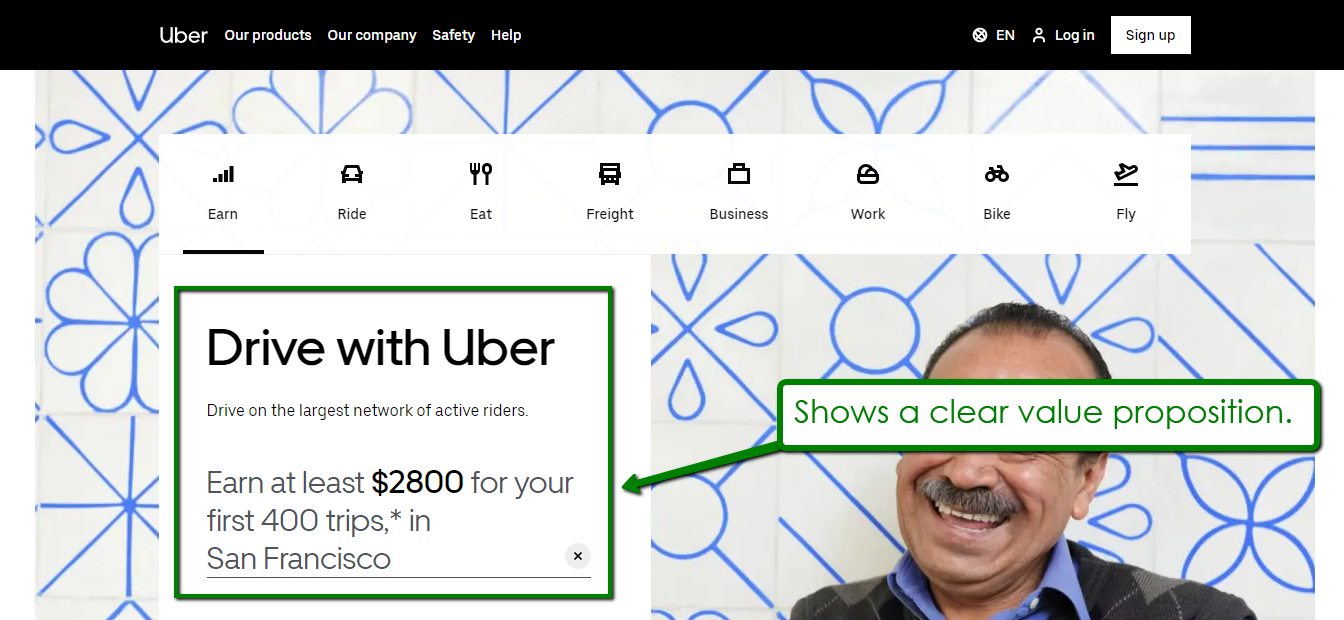Image resolution: width=1344 pixels, height=620 pixels.
Task: Open the Fly airplane icon
Action: pos(1126,174)
